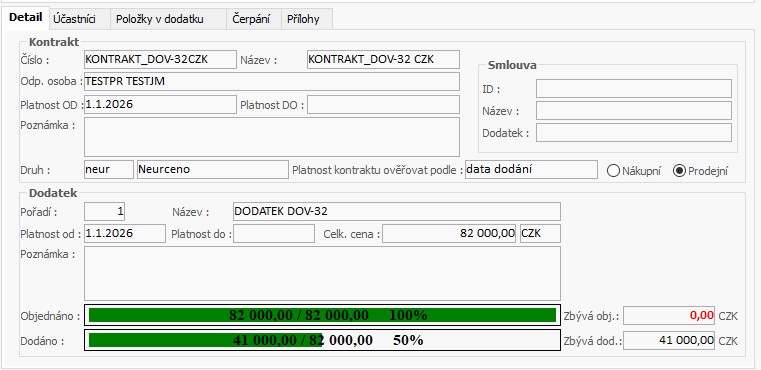
Task: Click the Dodatek Poznámka text area
Action: click(x=322, y=273)
